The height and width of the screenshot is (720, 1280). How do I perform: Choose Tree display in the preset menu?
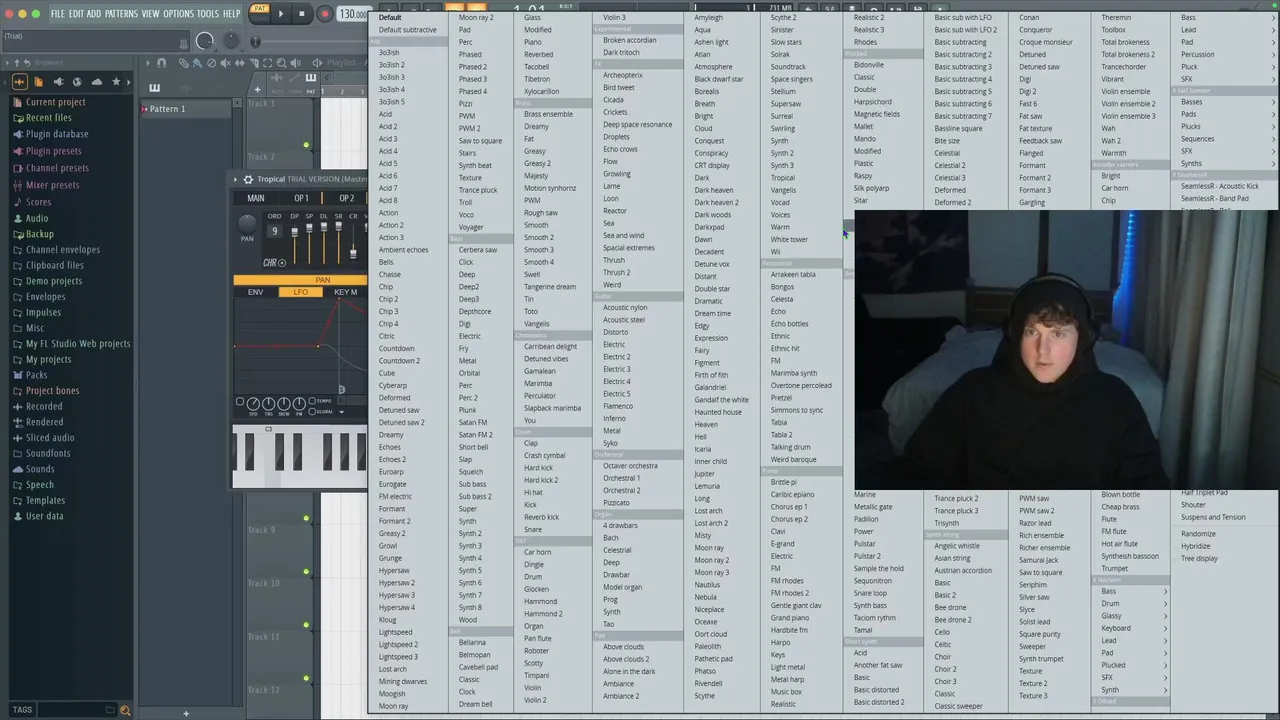(1199, 558)
